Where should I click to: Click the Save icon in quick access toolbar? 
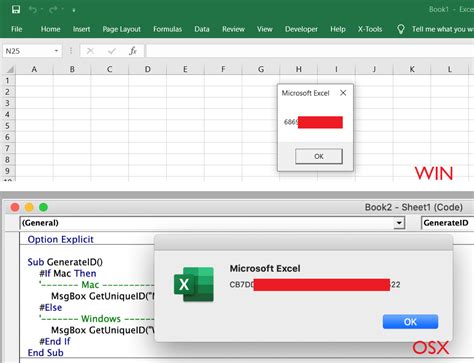point(16,10)
